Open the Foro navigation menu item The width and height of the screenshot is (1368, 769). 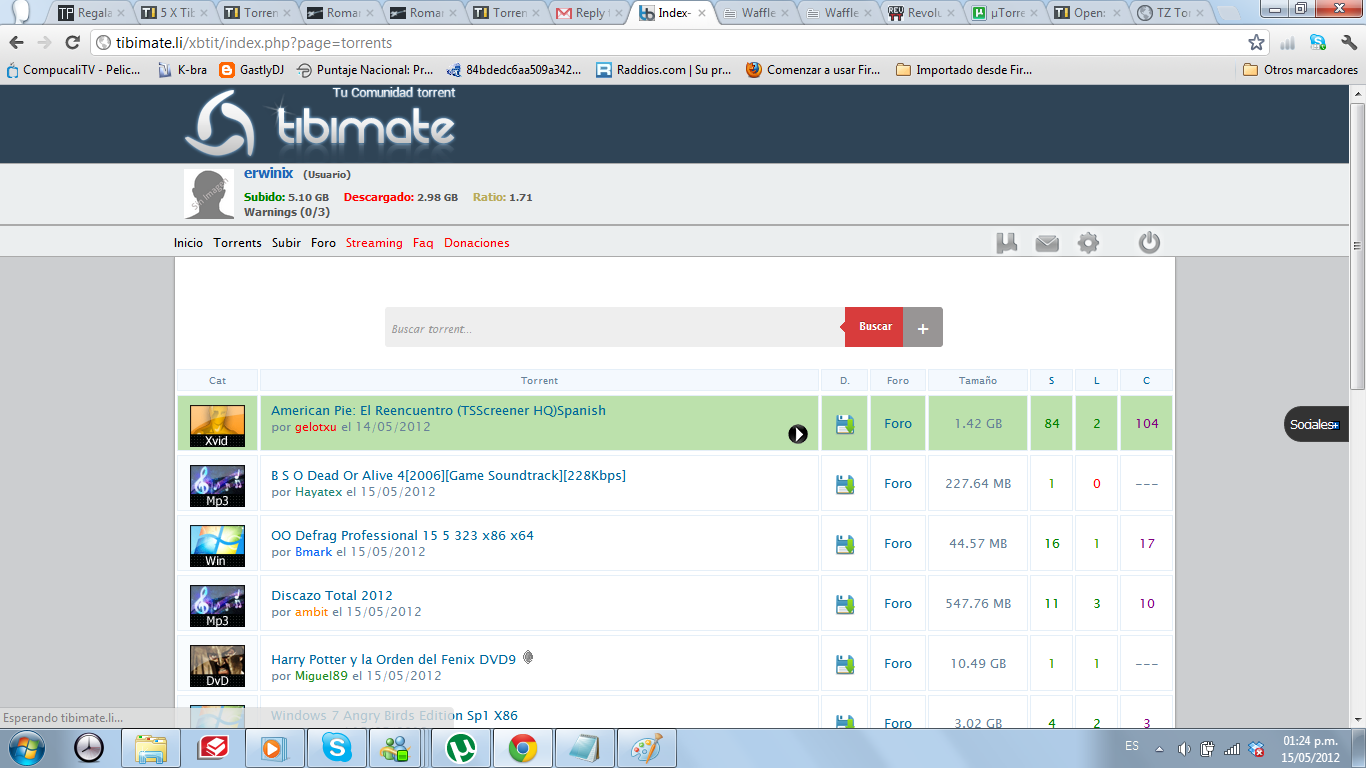coord(323,243)
